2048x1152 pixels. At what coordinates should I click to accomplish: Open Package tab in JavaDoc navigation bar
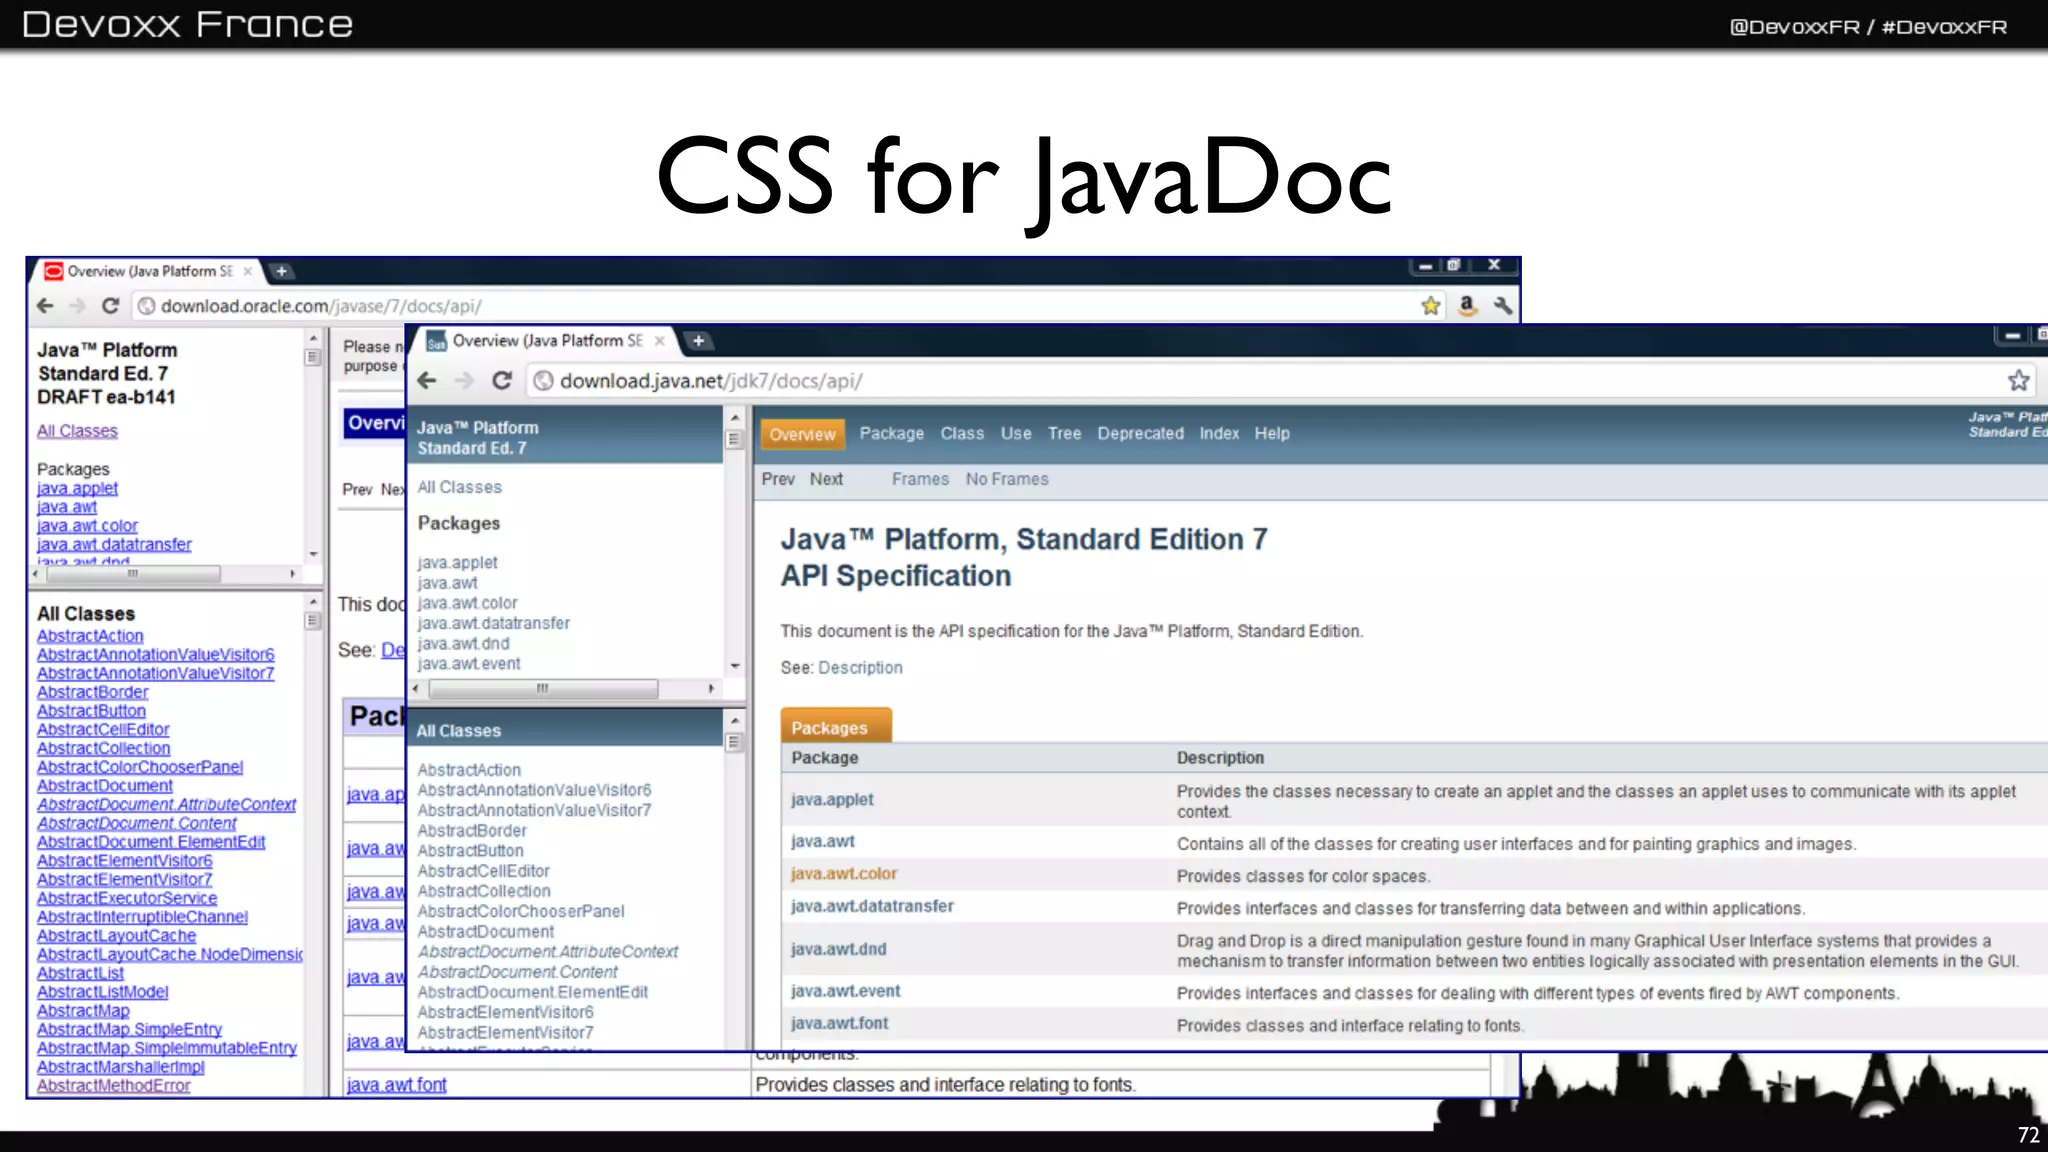pos(892,433)
